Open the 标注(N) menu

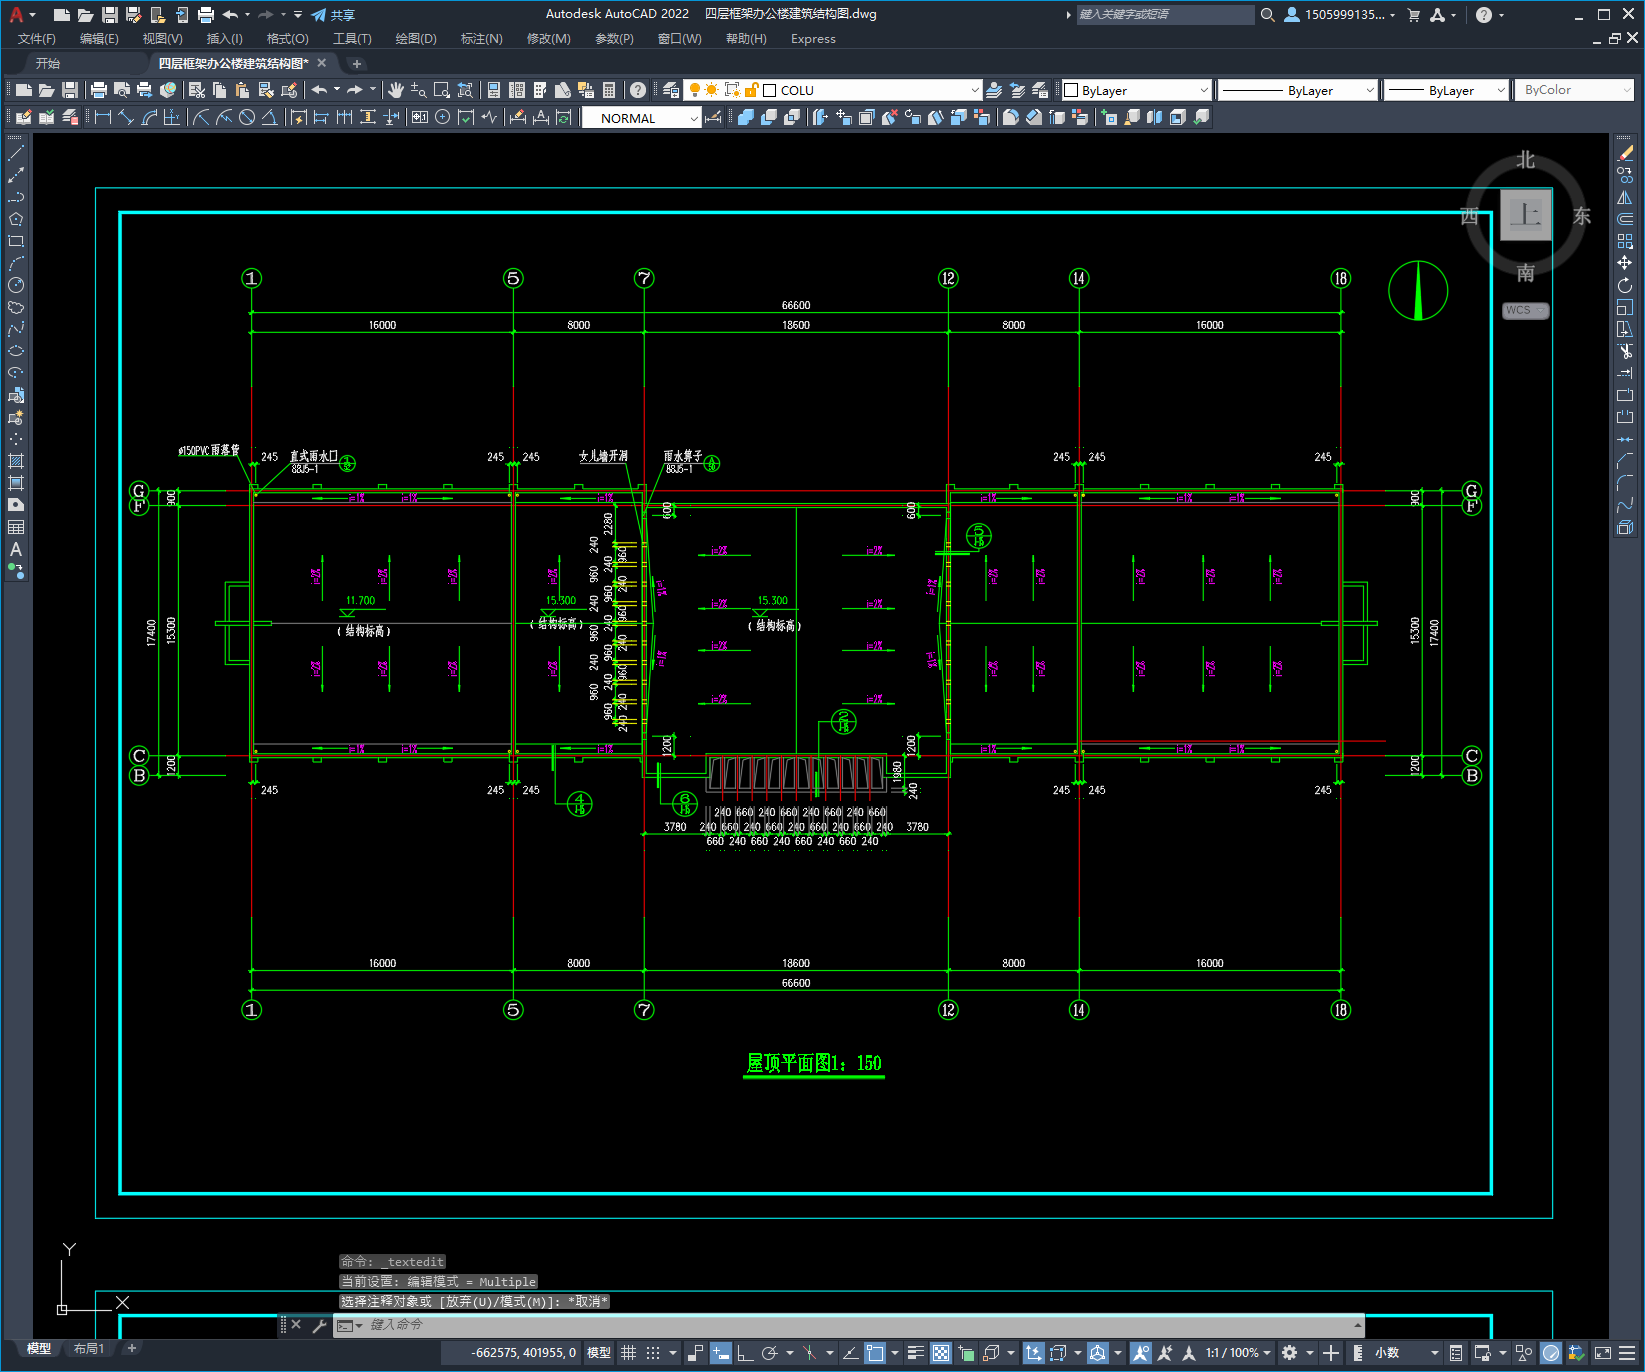[481, 39]
